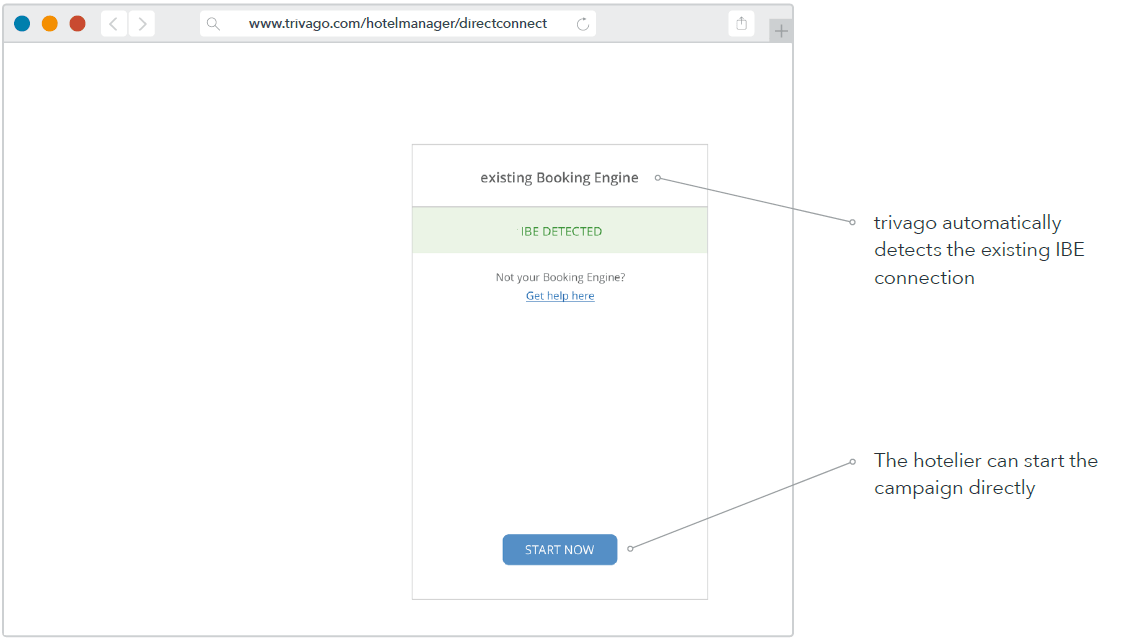
Task: Click the search magnifier in address bar
Action: (213, 24)
